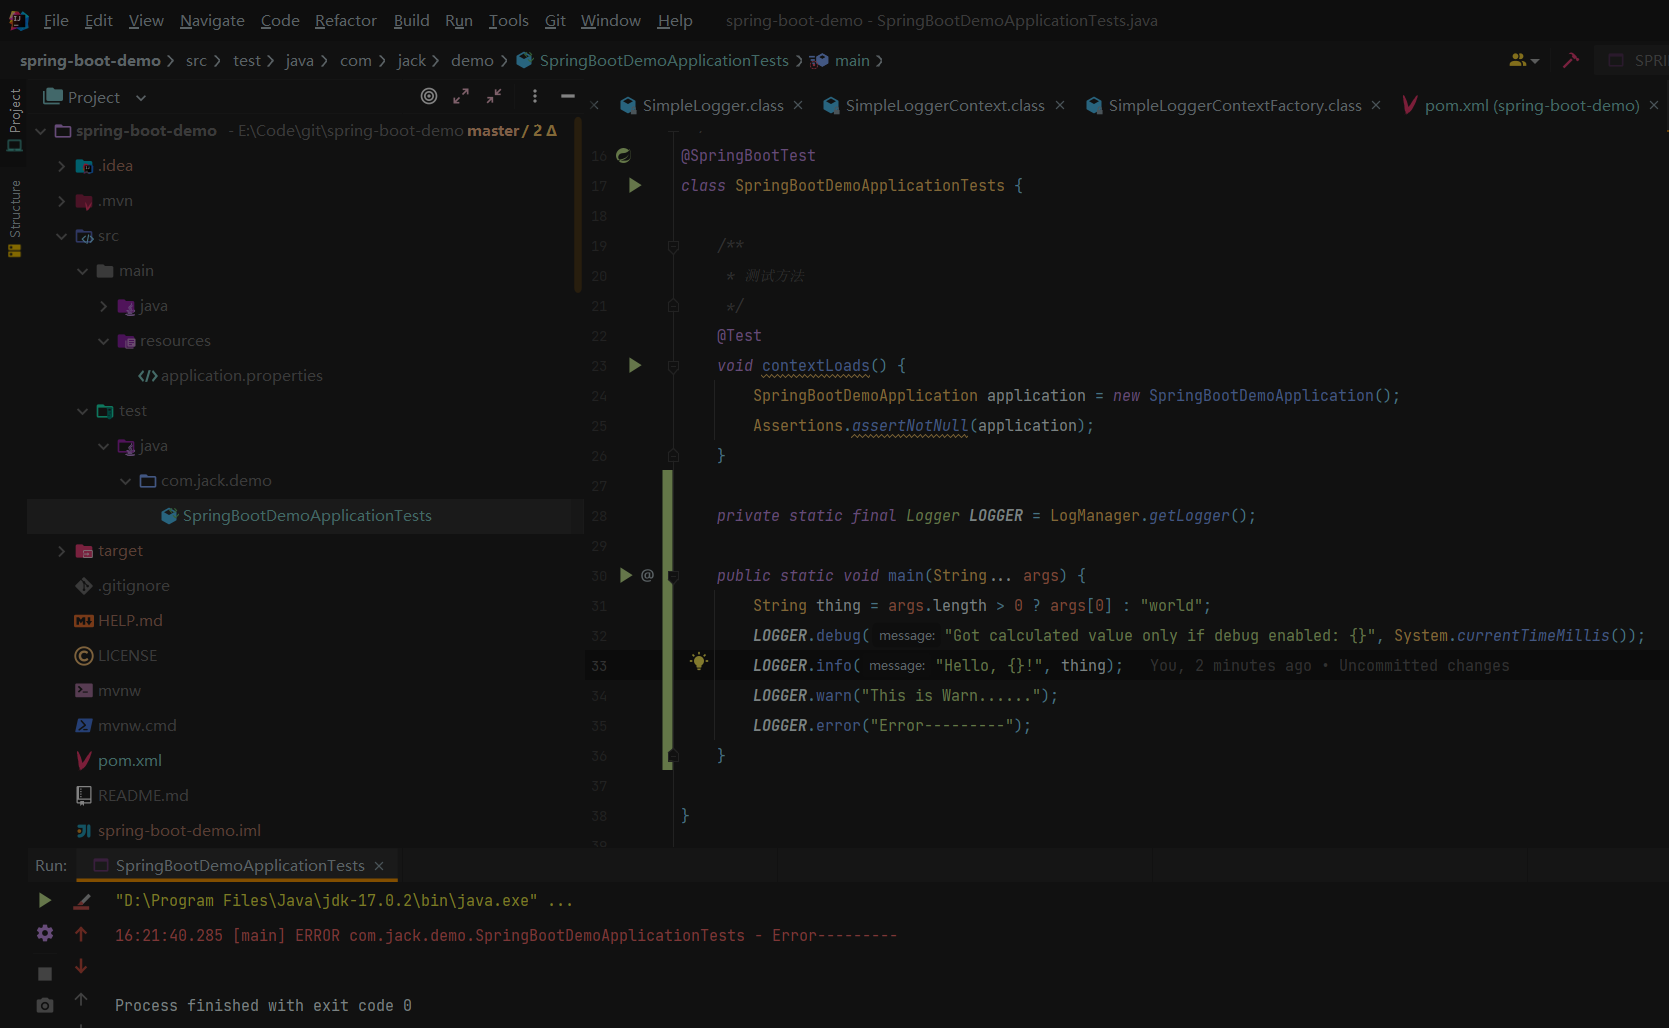Collapse all in Project panel
Image resolution: width=1669 pixels, height=1028 pixels.
[494, 96]
